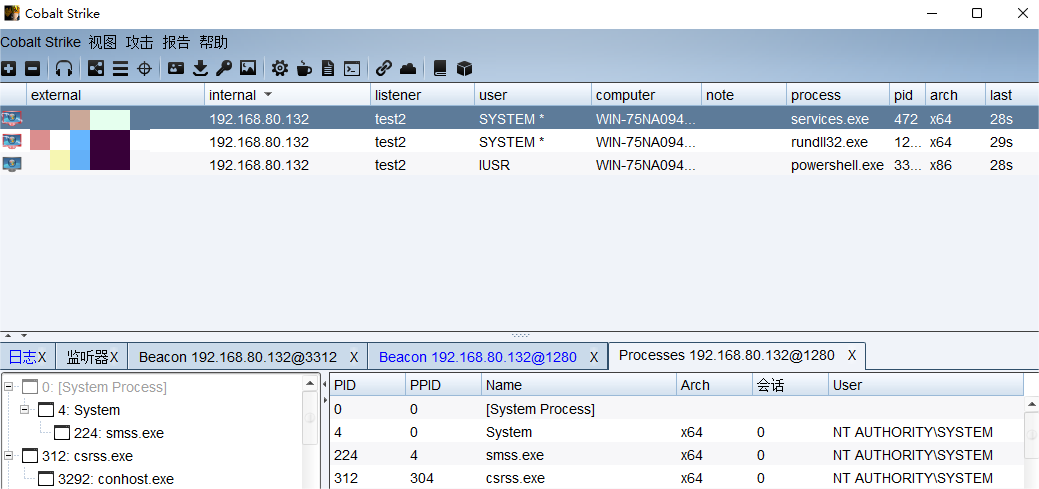This screenshot has height=489, width=1039.
Task: Click the connect to team server plus icon
Action: 9,68
